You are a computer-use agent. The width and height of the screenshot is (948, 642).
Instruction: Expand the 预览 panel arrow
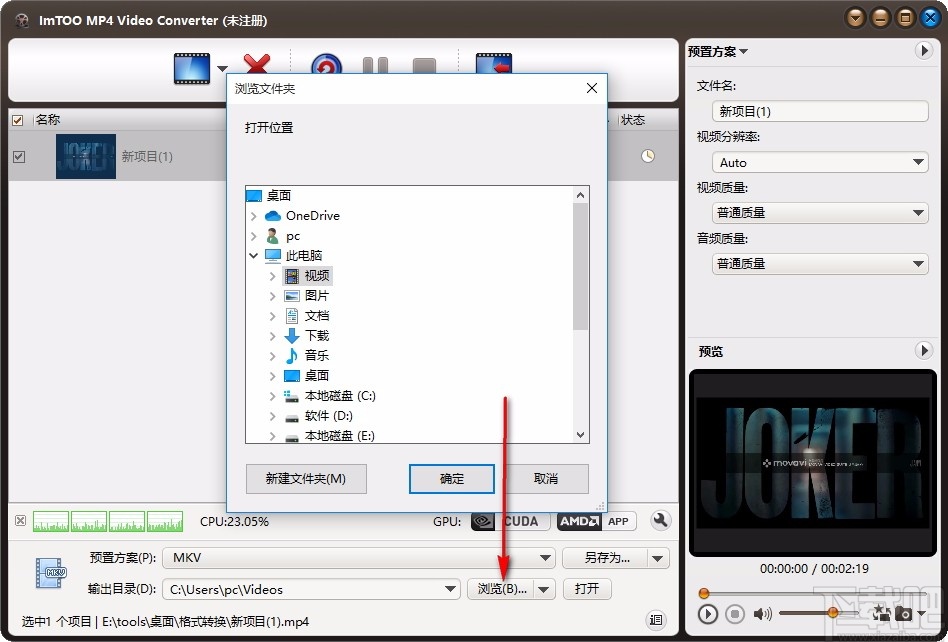(x=924, y=351)
